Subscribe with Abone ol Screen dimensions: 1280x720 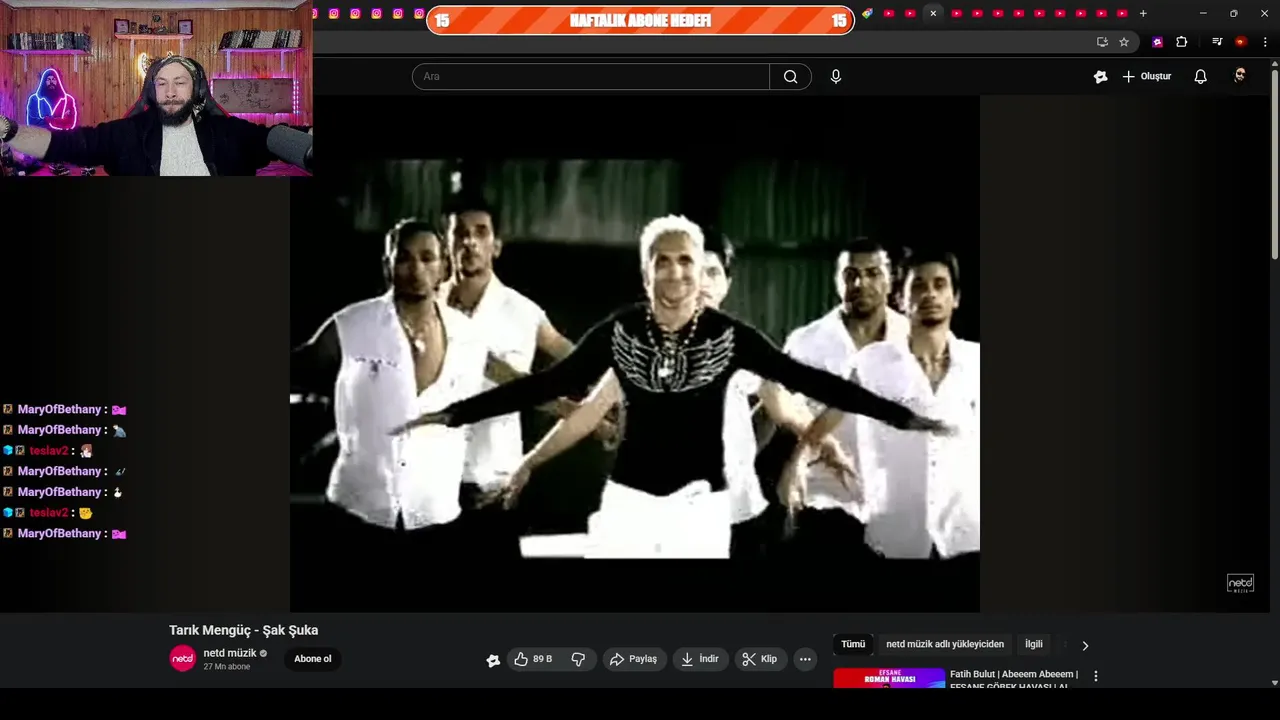tap(312, 659)
